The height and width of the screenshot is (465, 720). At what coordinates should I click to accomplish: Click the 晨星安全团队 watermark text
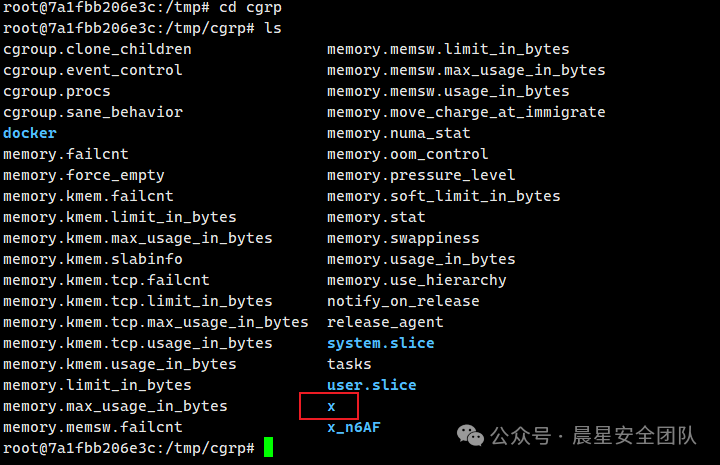click(x=634, y=436)
